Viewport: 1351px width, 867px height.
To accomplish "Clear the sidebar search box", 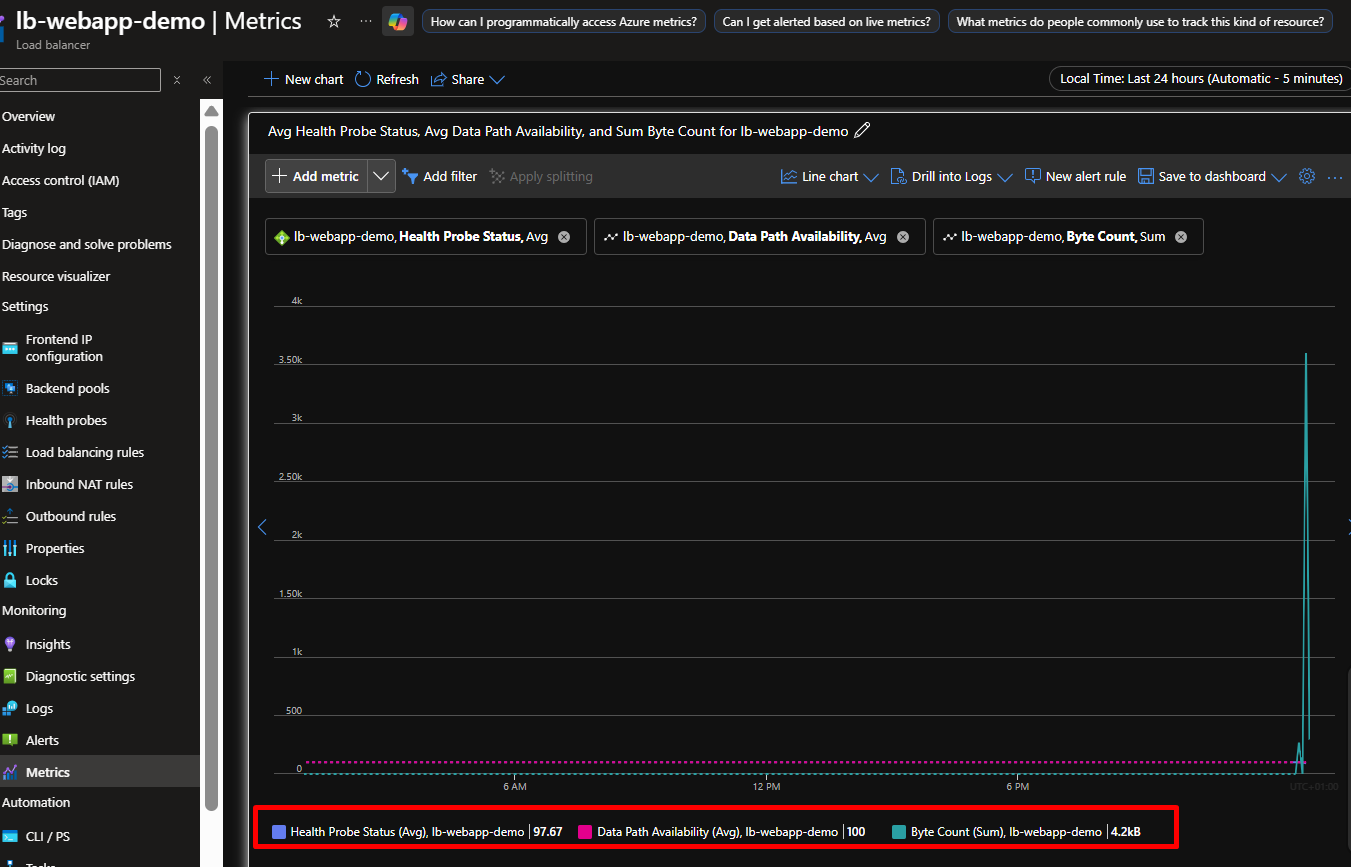I will point(177,80).
